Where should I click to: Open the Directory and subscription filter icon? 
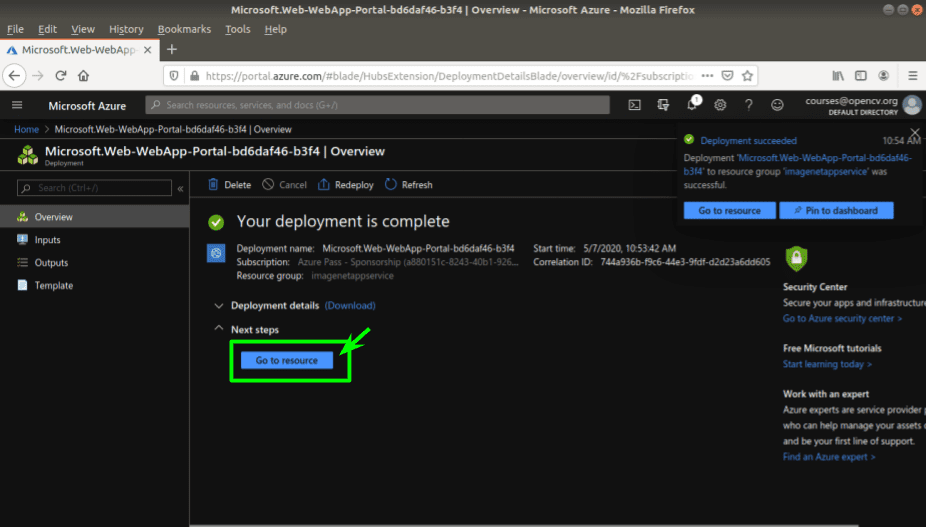point(663,105)
